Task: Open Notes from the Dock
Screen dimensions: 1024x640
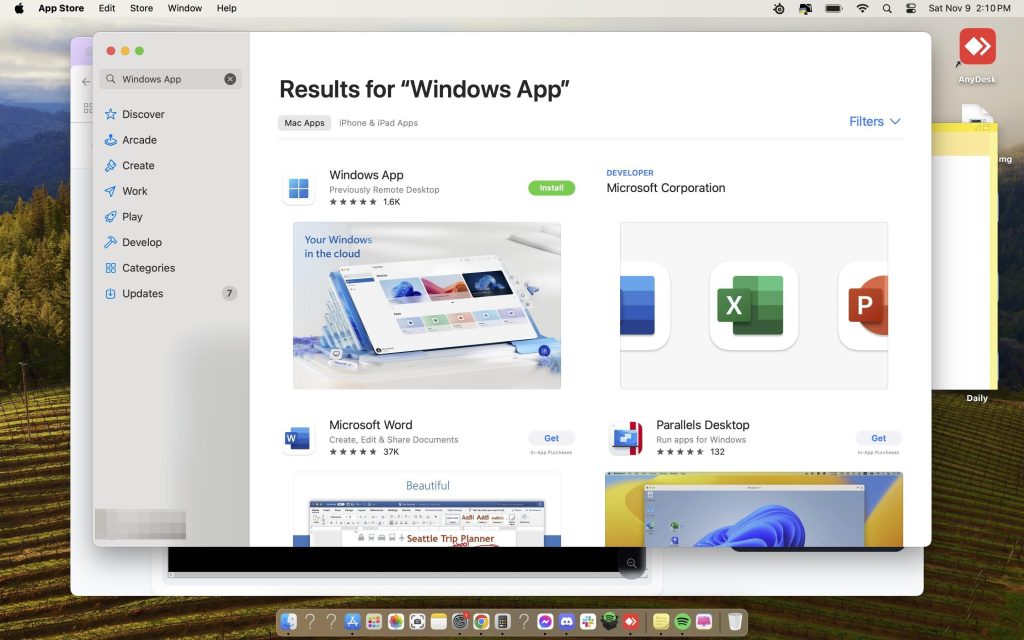Action: point(438,621)
